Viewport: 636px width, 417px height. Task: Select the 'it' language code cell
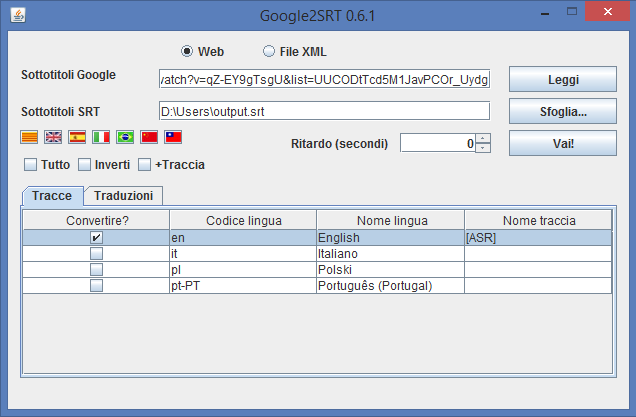click(x=243, y=254)
